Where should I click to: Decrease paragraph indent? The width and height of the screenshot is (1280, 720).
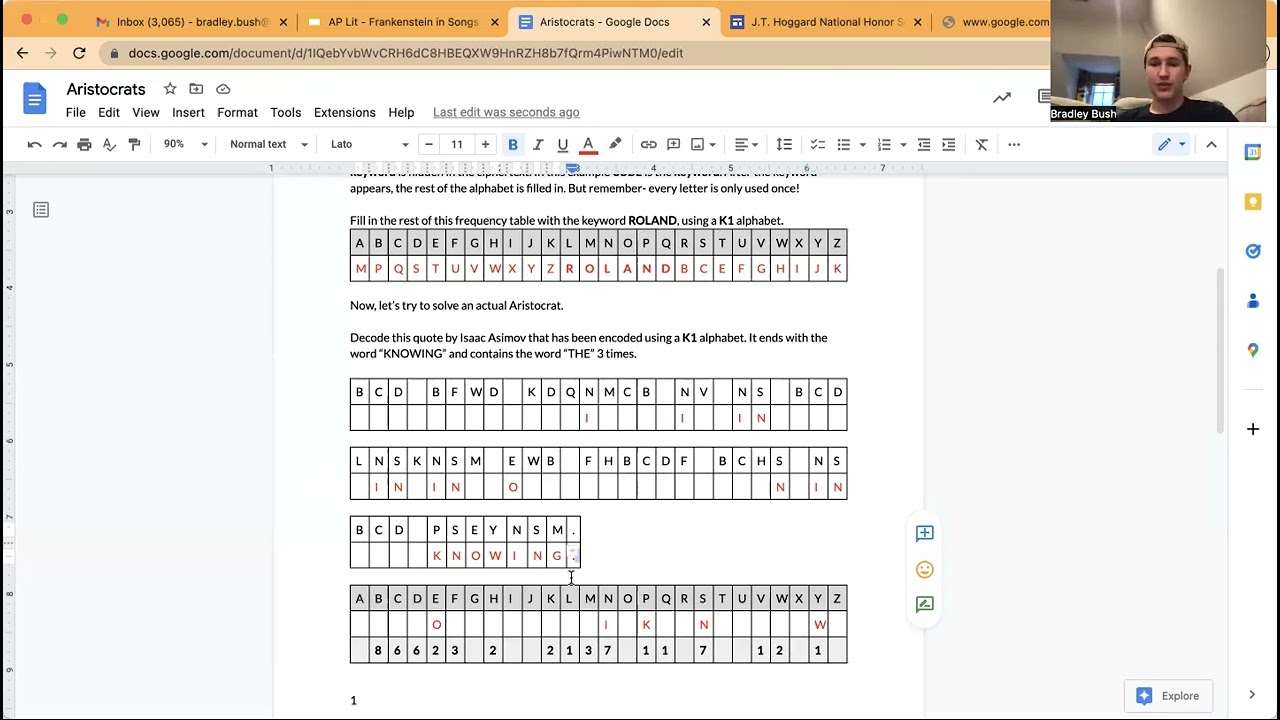coord(924,145)
